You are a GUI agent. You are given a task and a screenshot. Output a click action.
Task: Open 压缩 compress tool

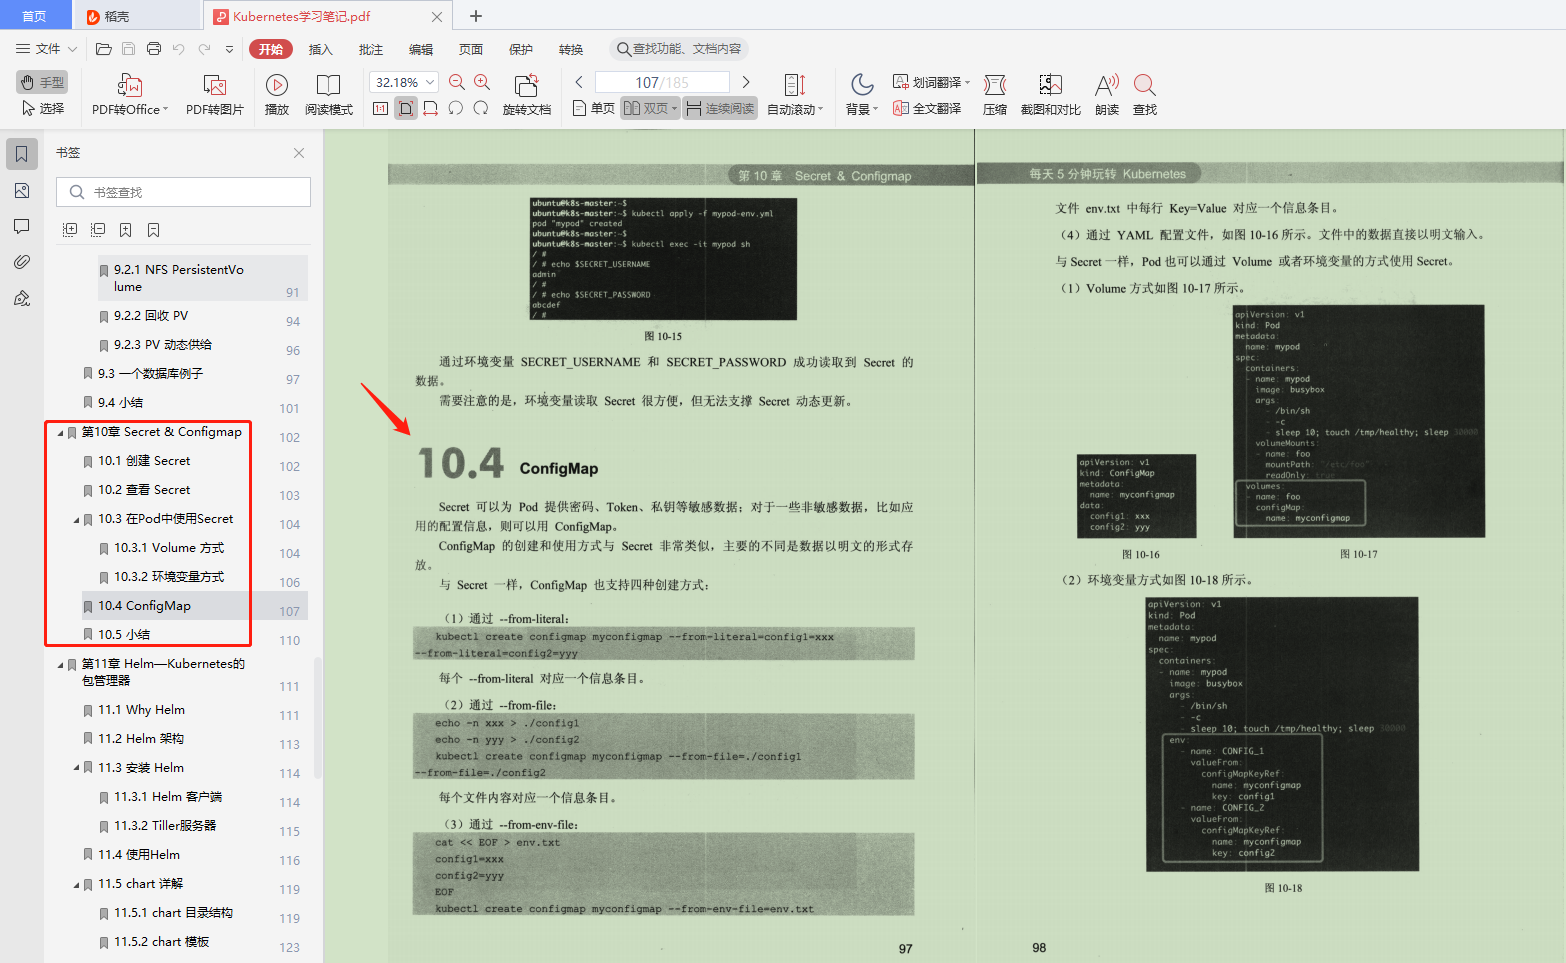click(995, 95)
